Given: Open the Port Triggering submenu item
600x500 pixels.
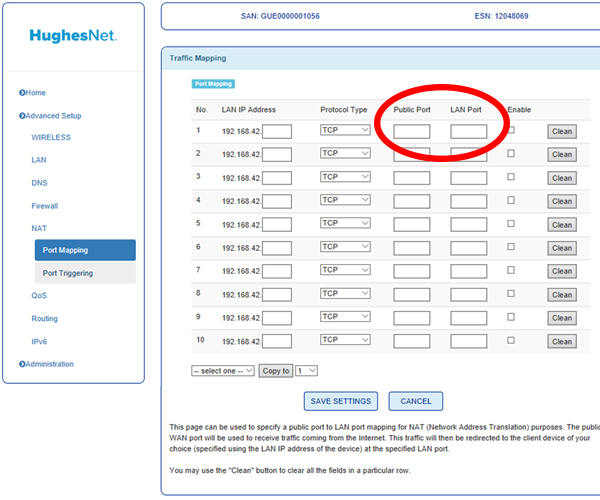Looking at the screenshot, I should [x=85, y=273].
